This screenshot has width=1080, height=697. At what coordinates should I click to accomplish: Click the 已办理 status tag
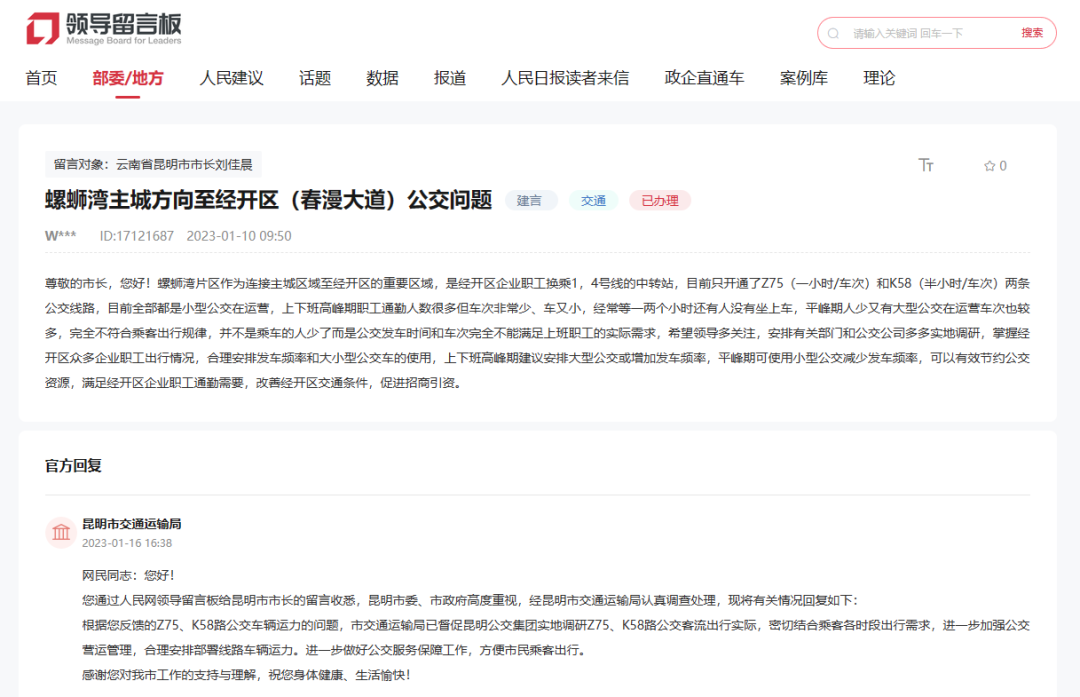pyautogui.click(x=660, y=200)
